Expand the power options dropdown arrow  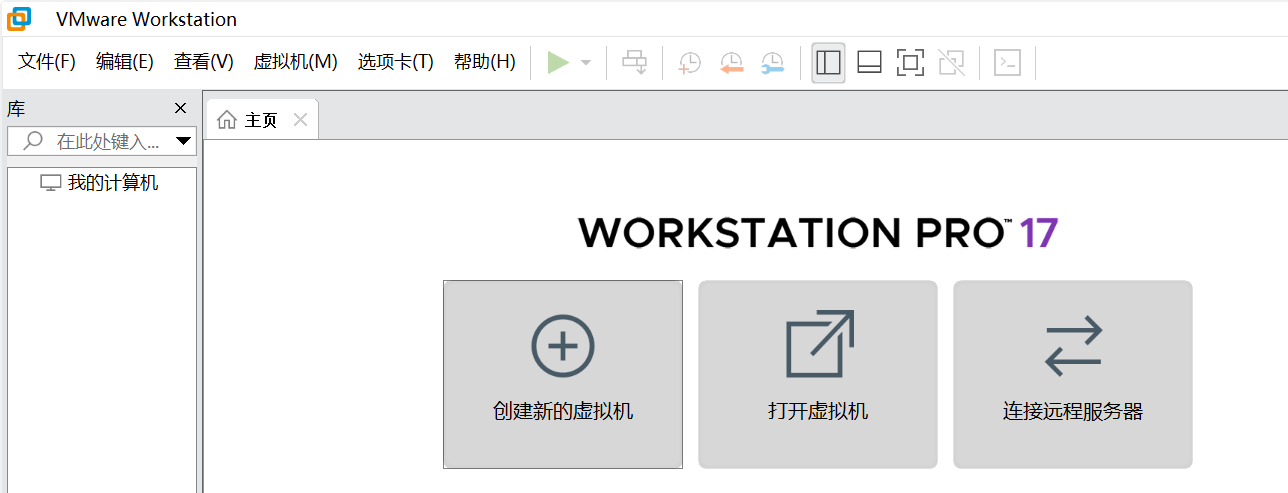click(586, 63)
